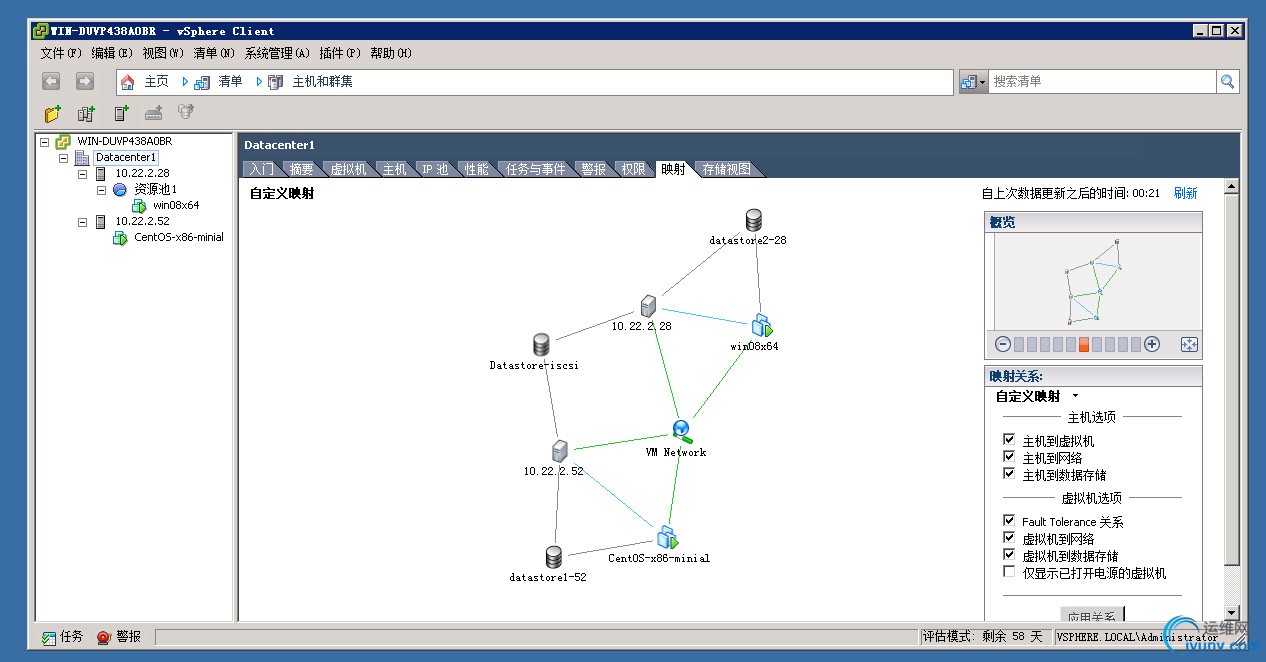Click scroll down arrow of map panel
Image resolution: width=1266 pixels, height=662 pixels.
[x=1231, y=612]
